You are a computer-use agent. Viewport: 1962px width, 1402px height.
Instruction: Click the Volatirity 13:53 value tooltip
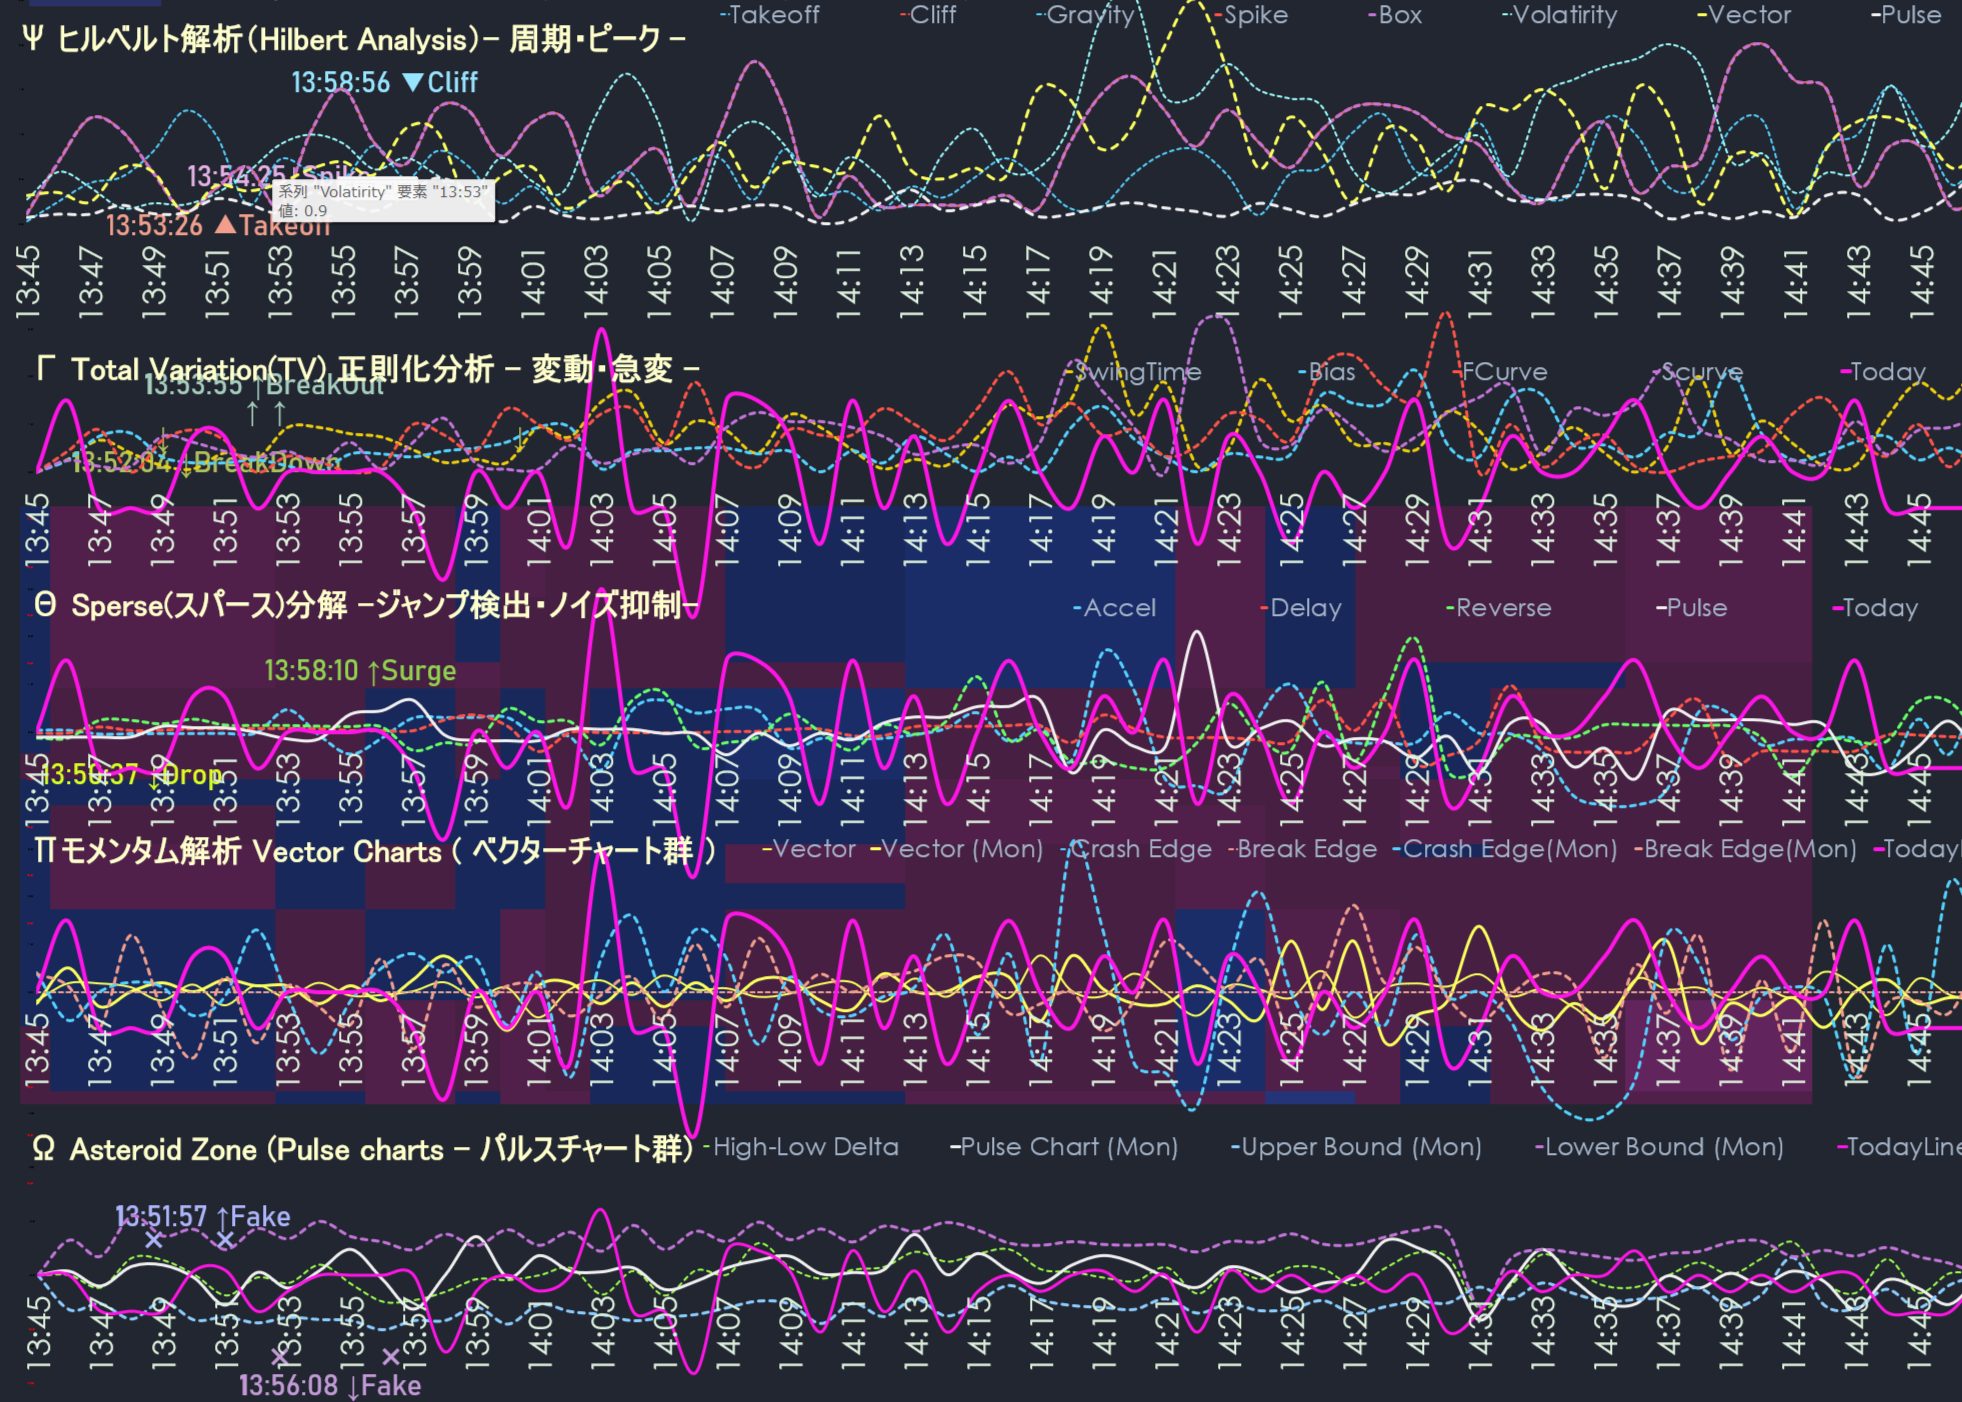[383, 200]
